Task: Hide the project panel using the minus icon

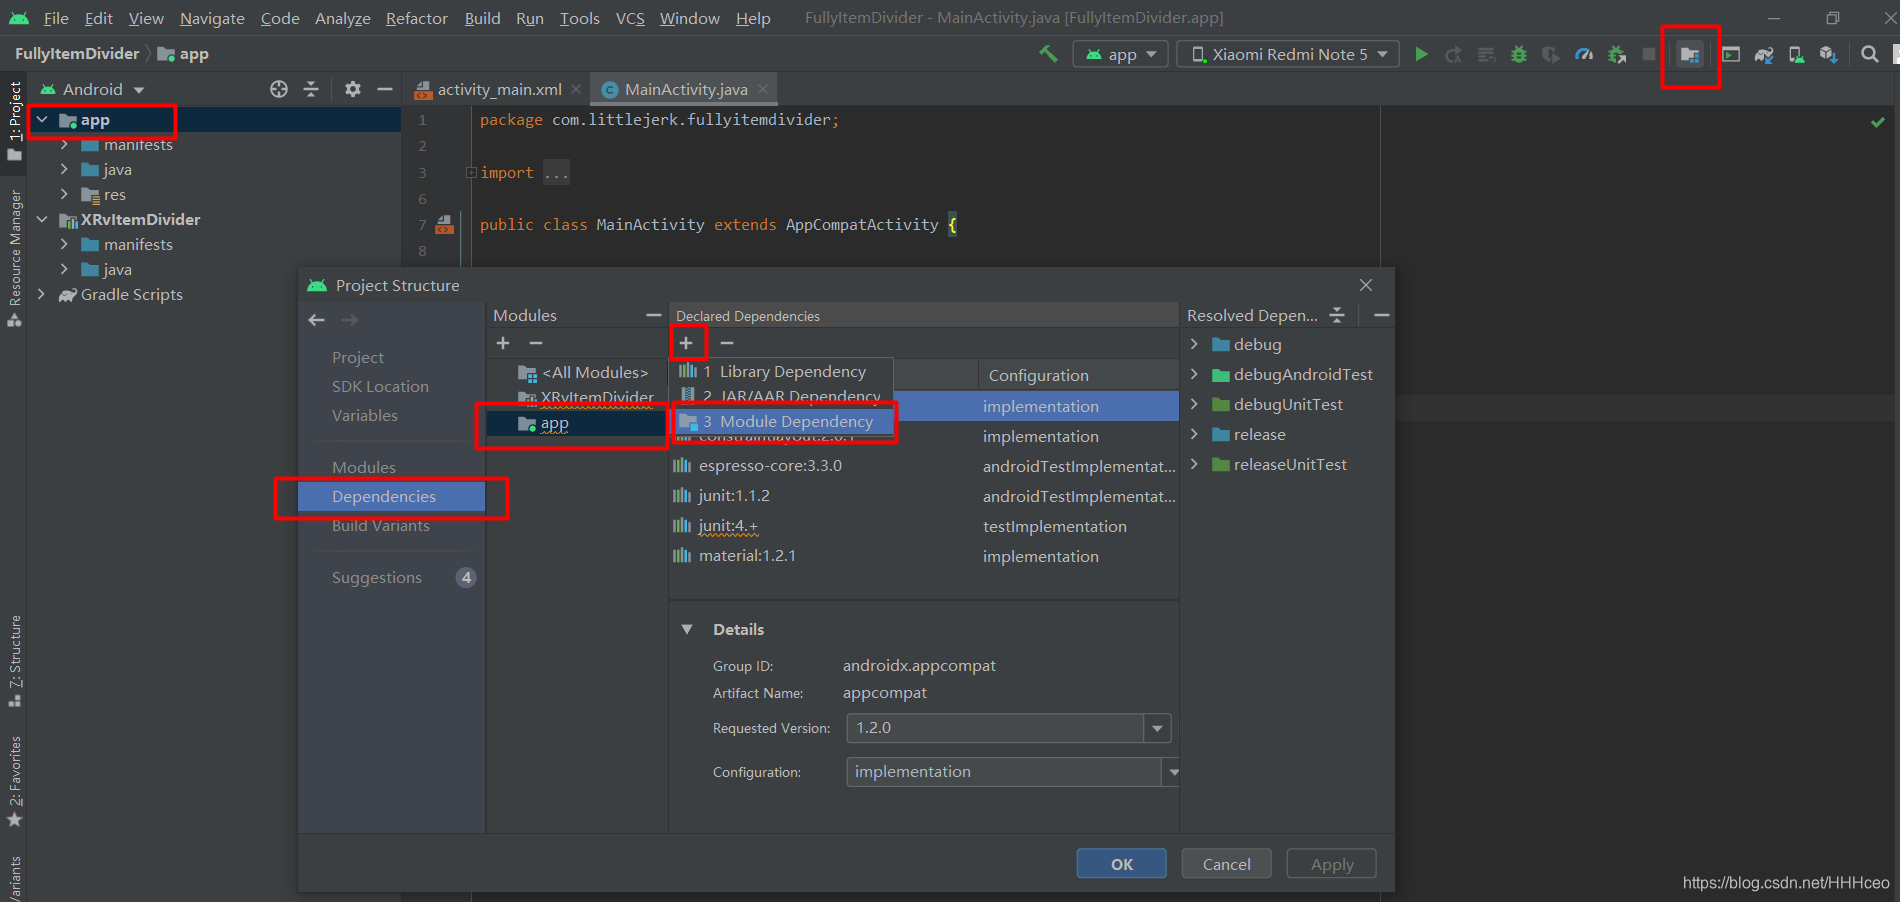Action: (x=384, y=89)
